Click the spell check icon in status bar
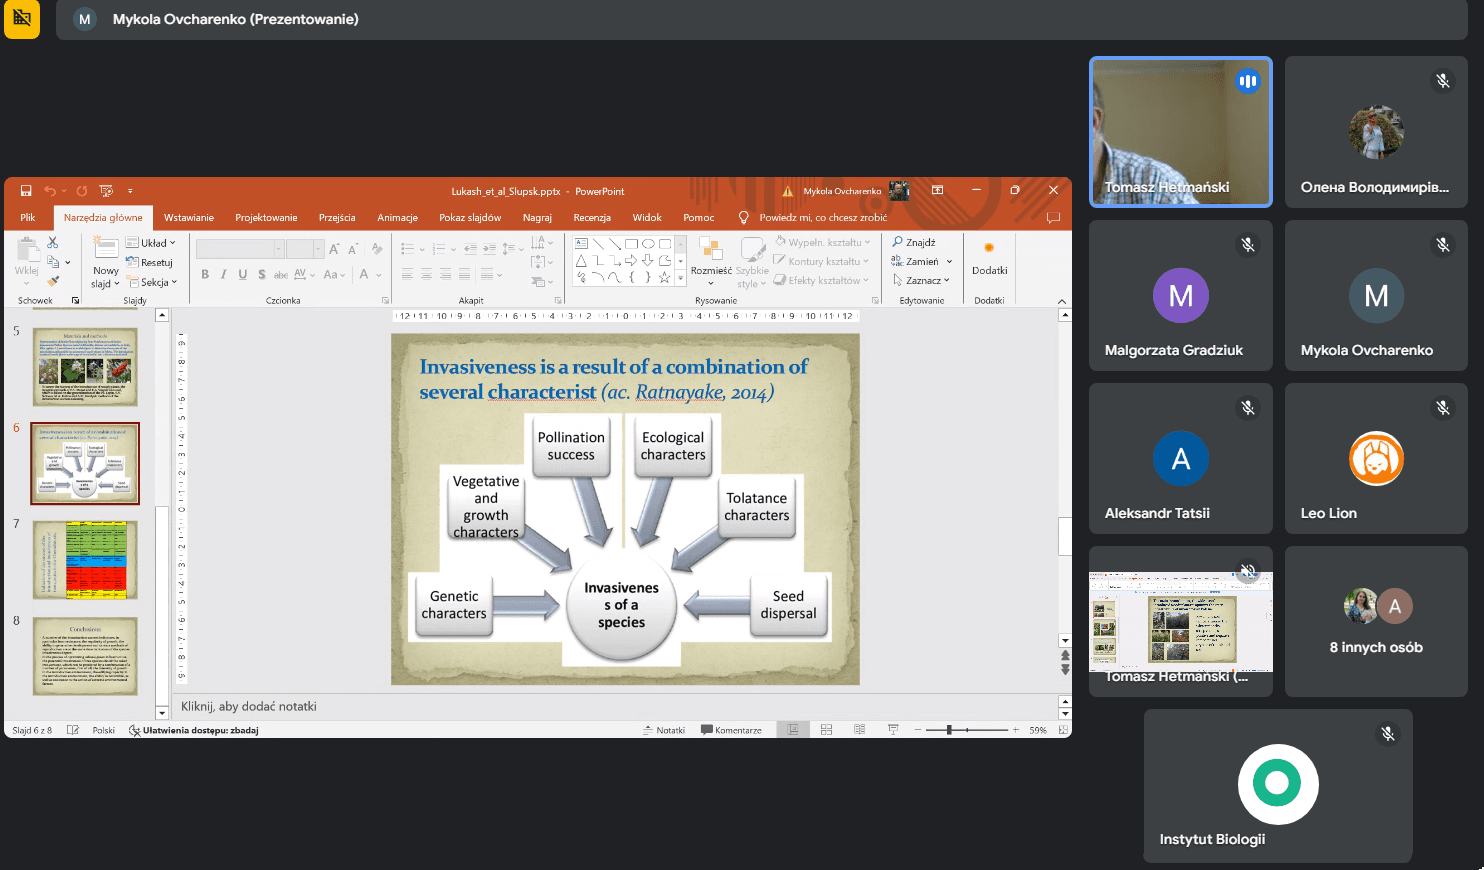 (x=72, y=730)
